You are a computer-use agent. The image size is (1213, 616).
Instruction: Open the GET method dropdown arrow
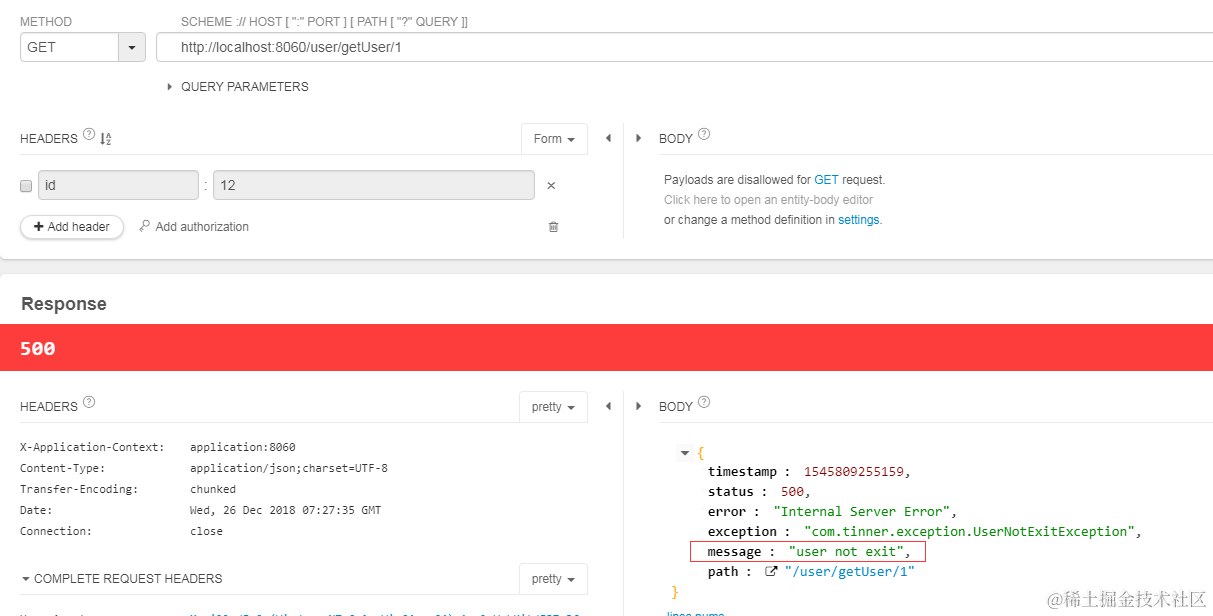click(132, 47)
